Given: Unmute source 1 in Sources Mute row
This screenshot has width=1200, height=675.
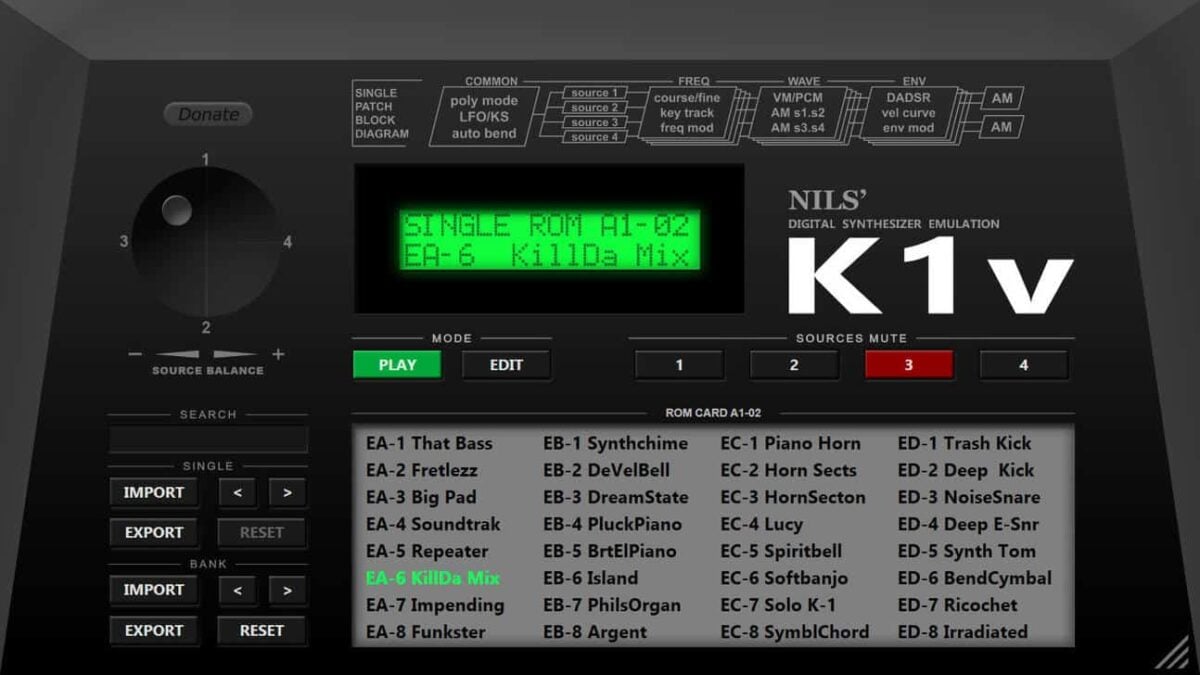Looking at the screenshot, I should 679,365.
